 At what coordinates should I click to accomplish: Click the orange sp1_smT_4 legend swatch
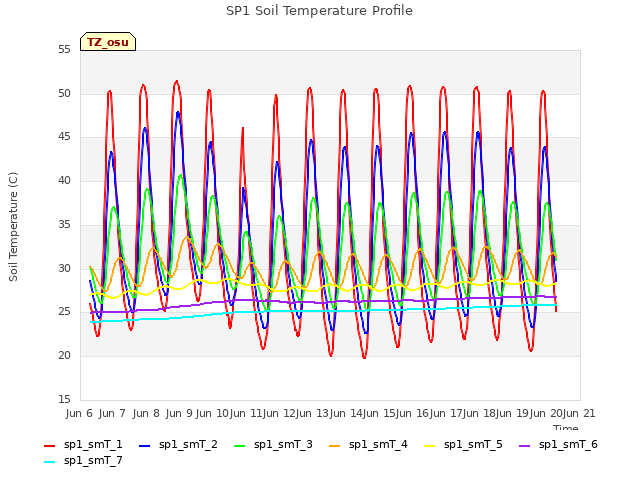point(335,446)
